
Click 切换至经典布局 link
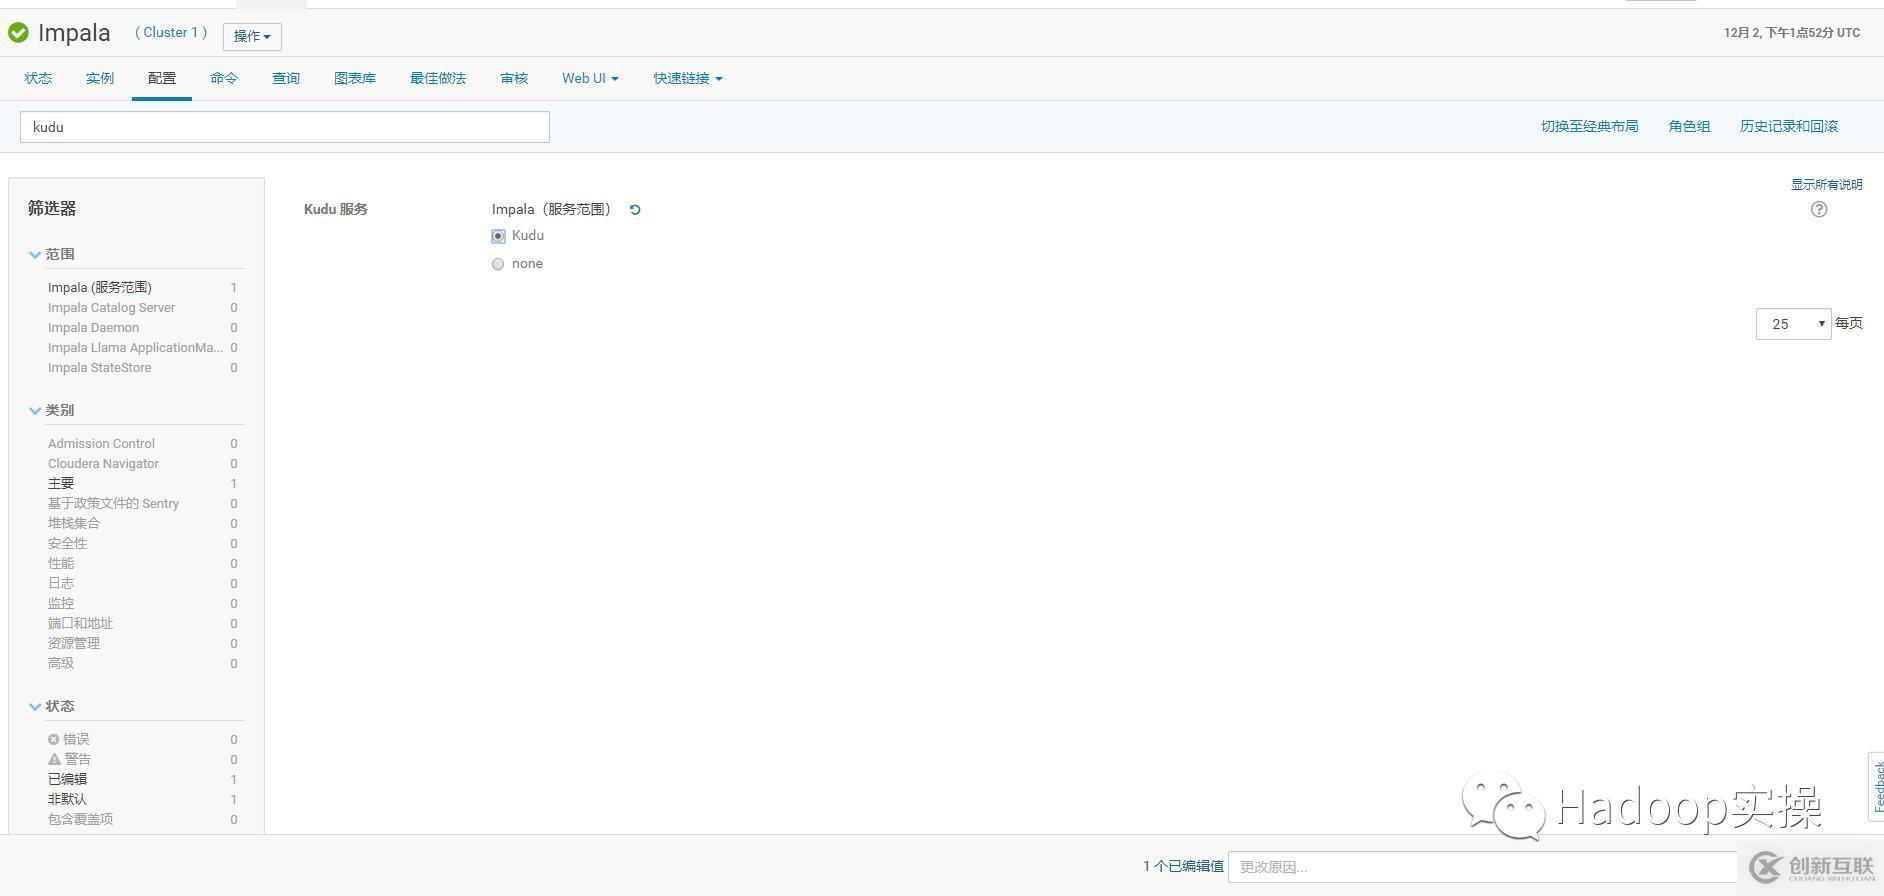[x=1590, y=126]
